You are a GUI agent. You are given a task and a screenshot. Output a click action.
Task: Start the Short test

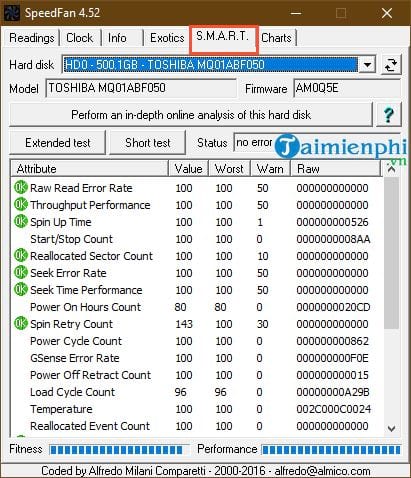(148, 143)
